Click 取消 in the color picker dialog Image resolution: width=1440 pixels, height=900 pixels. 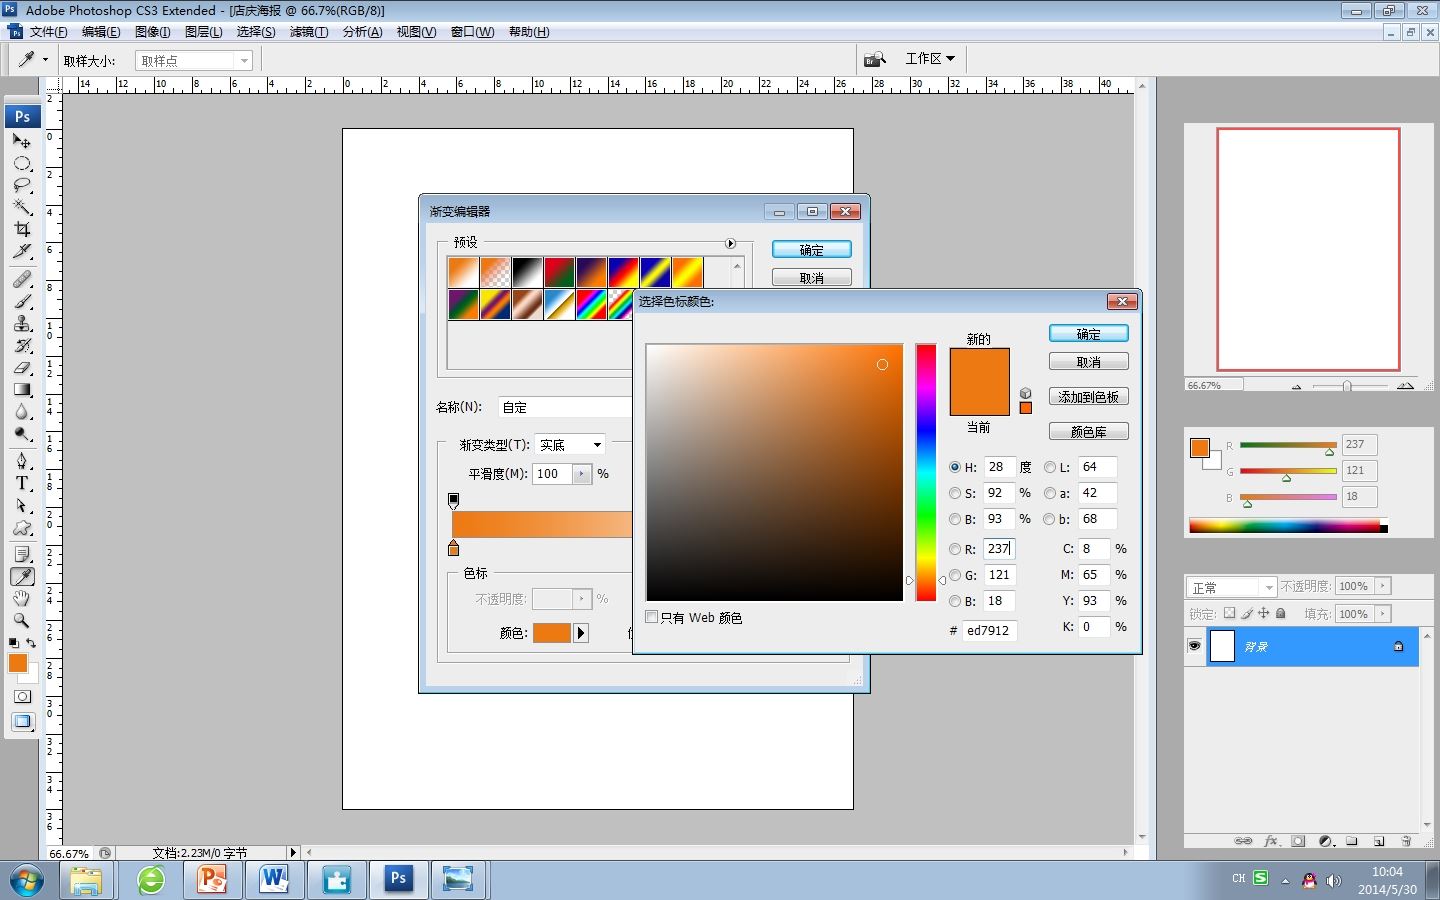pos(1089,362)
